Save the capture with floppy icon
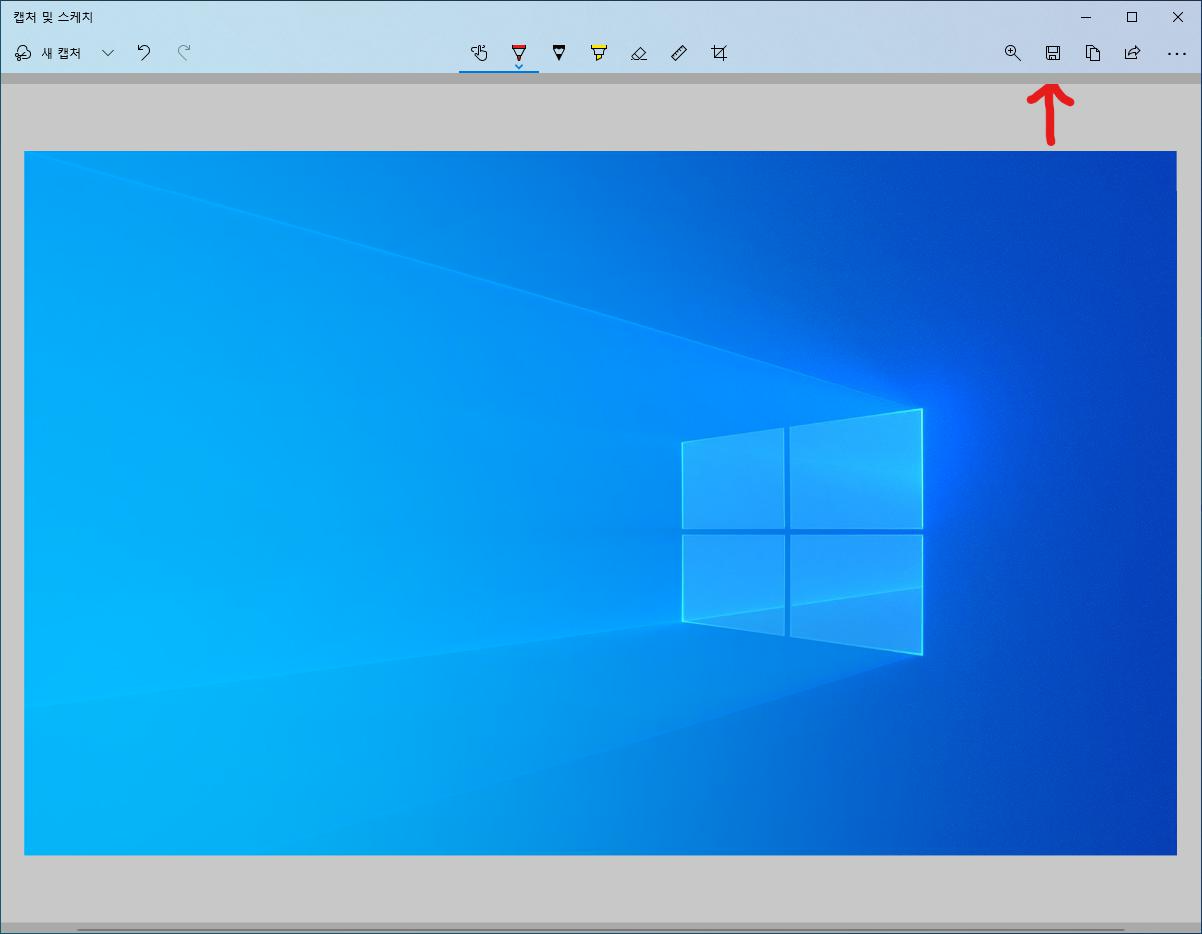This screenshot has height=934, width=1202. [1053, 53]
